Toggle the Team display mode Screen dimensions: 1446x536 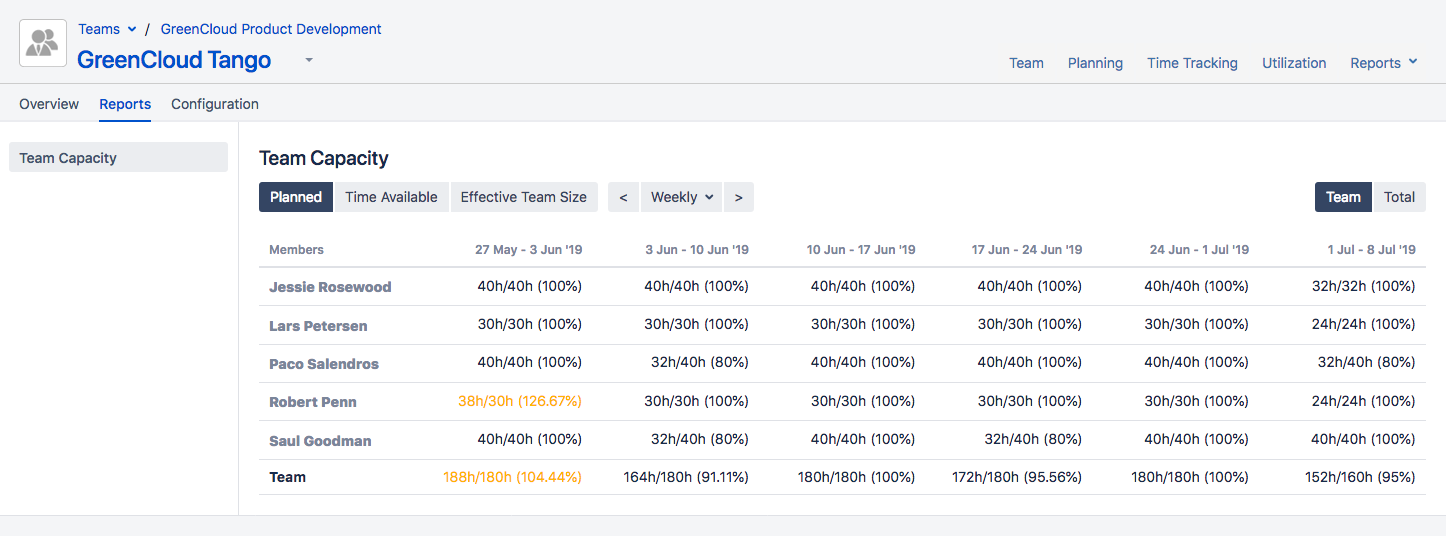tap(1343, 197)
